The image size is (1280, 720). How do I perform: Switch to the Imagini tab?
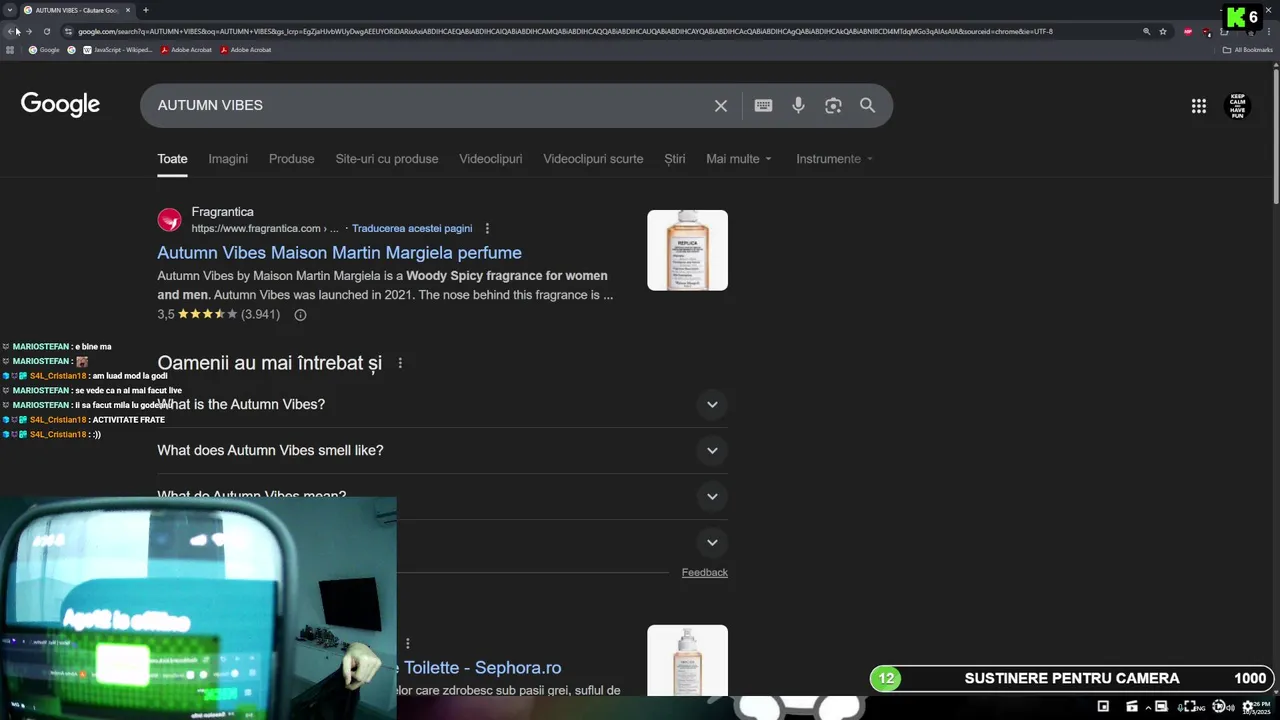point(228,159)
